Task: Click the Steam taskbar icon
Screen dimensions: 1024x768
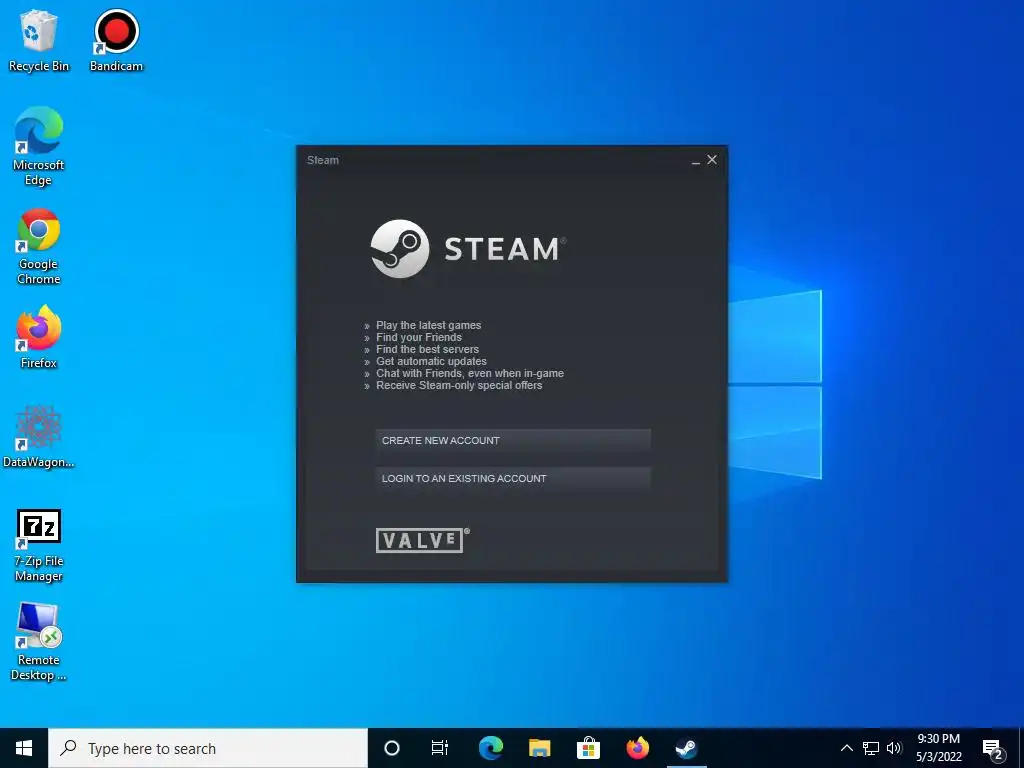Action: pyautogui.click(x=686, y=748)
